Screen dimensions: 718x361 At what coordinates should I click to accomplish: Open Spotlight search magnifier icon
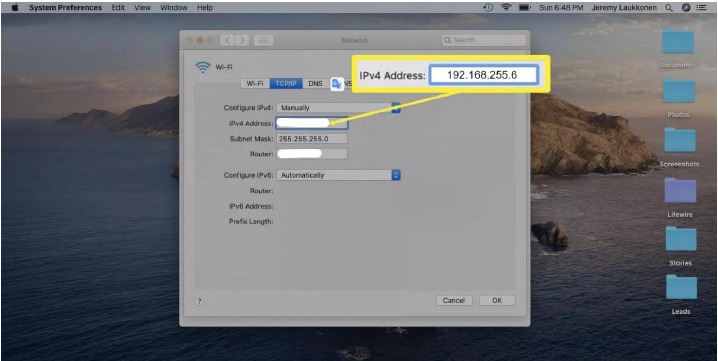[669, 8]
